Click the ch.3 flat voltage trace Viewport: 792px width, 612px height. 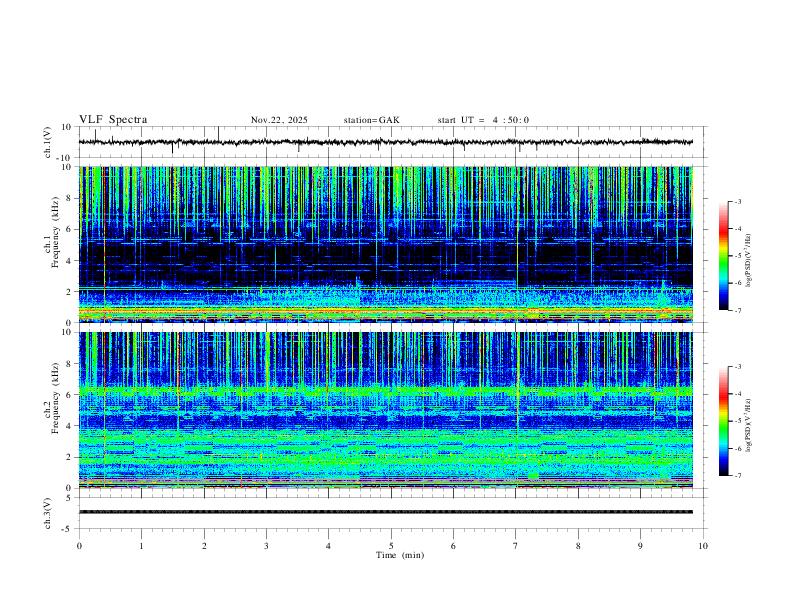[x=386, y=512]
